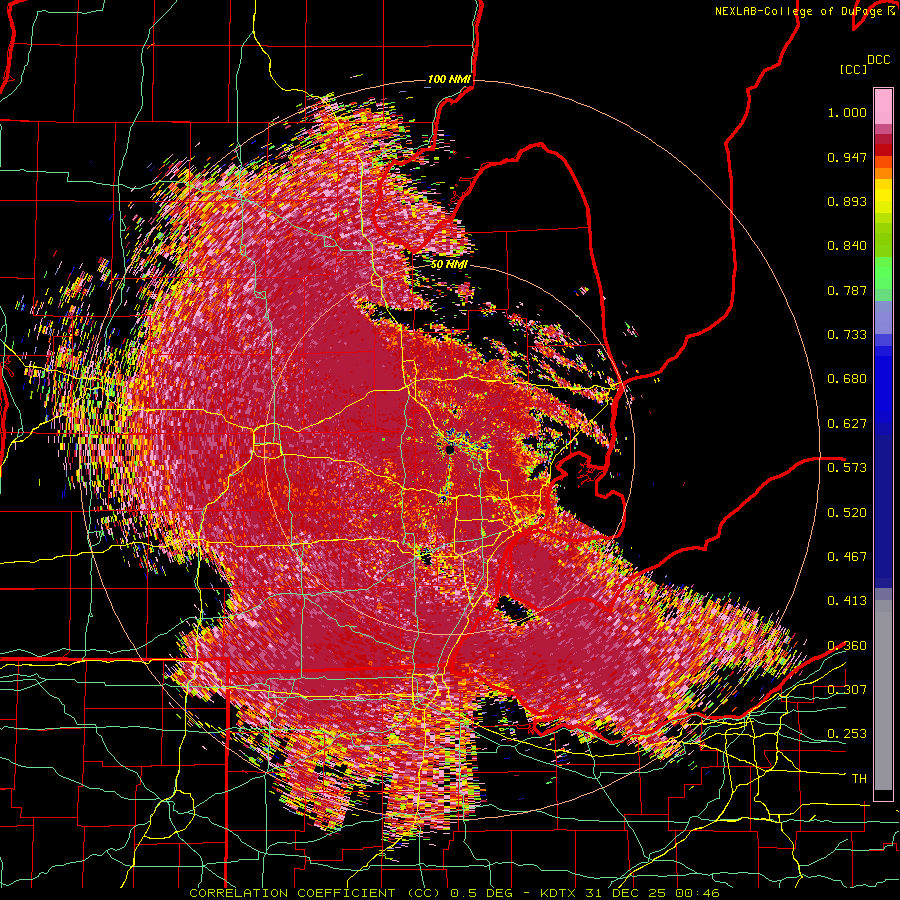The image size is (900, 900).
Task: Select the 0.627 legend number
Action: 847,424
